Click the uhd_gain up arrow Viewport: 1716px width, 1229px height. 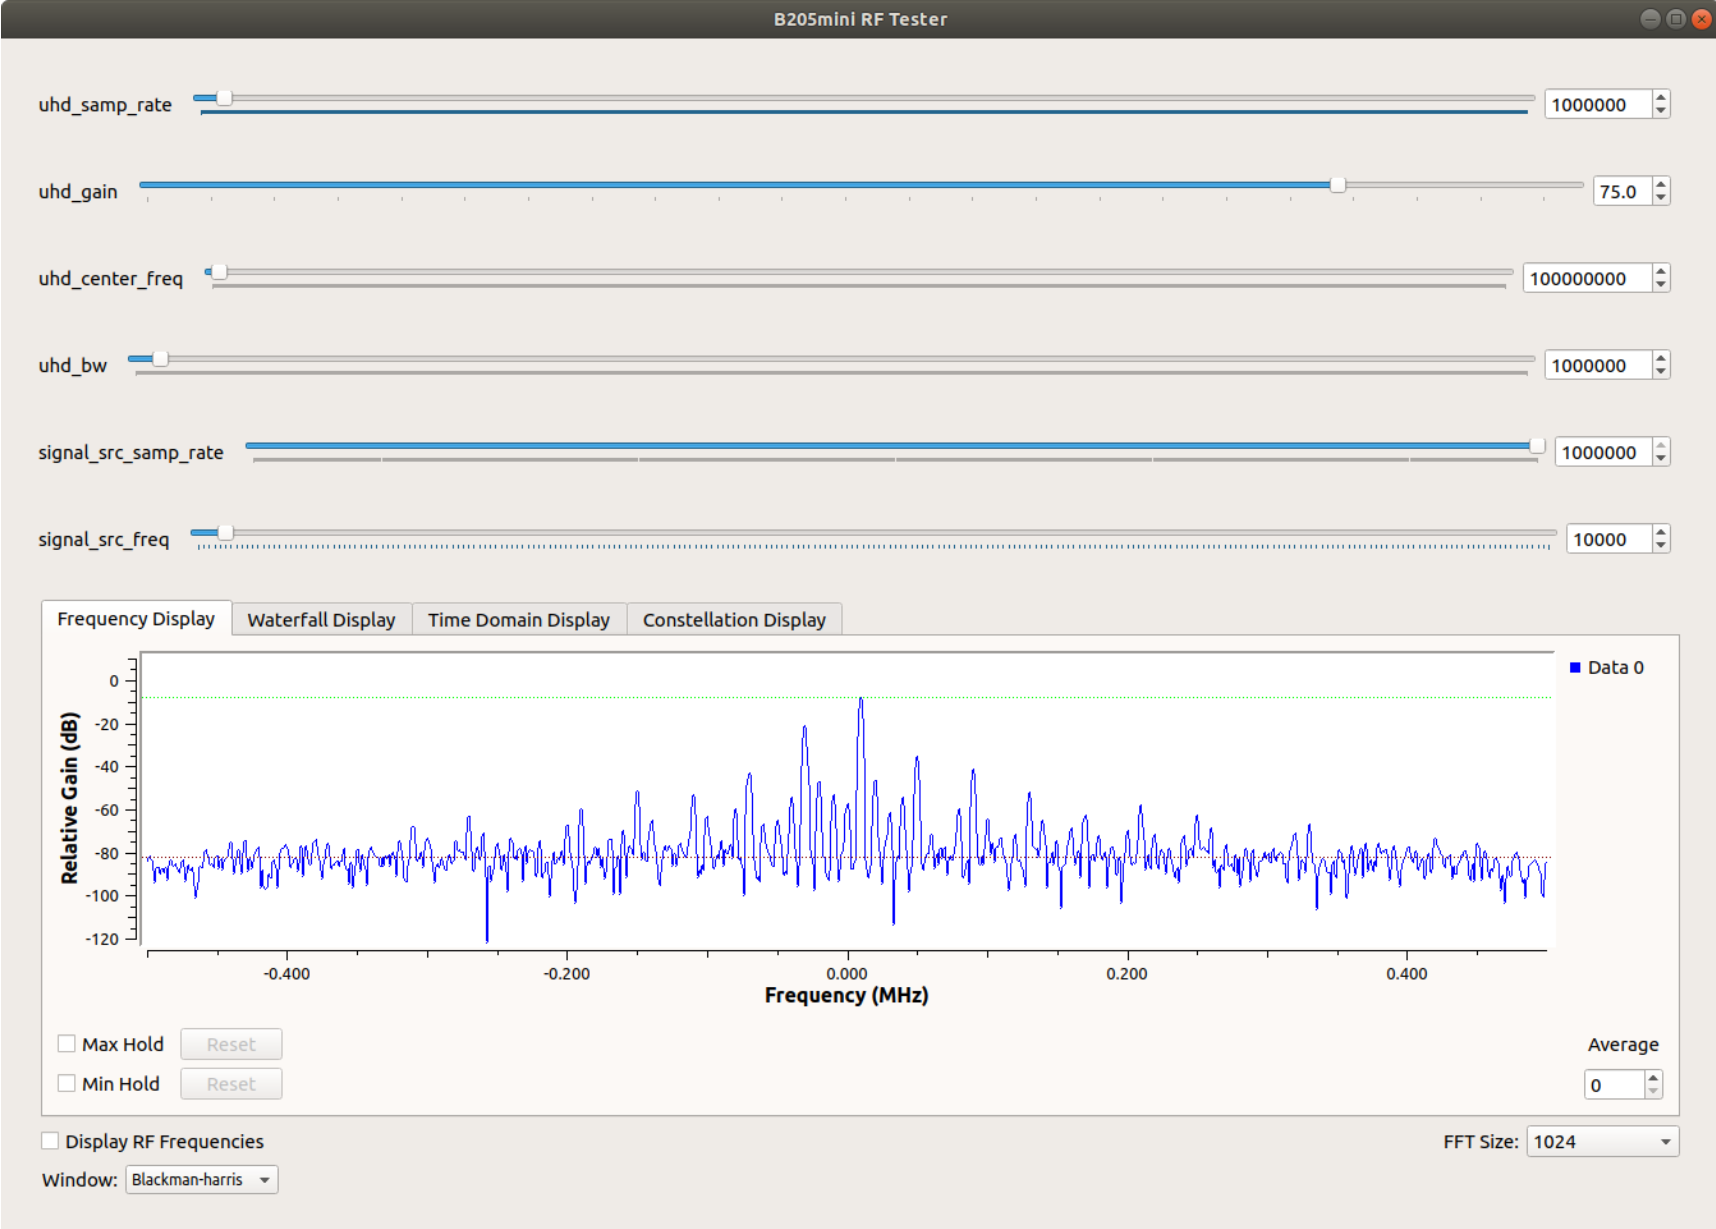[x=1661, y=185]
